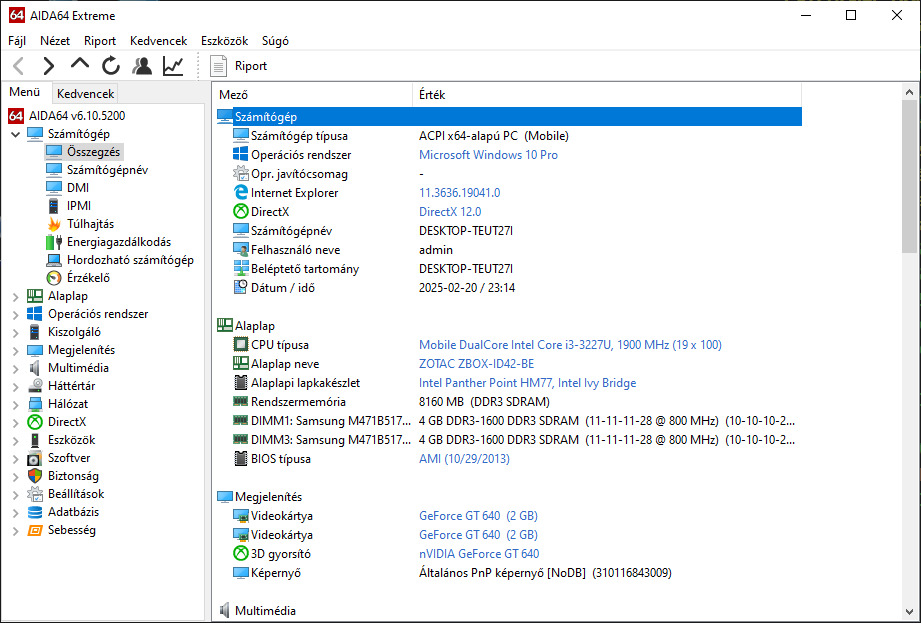This screenshot has width=921, height=623.
Task: Open the Eszközök menu
Action: pyautogui.click(x=224, y=41)
